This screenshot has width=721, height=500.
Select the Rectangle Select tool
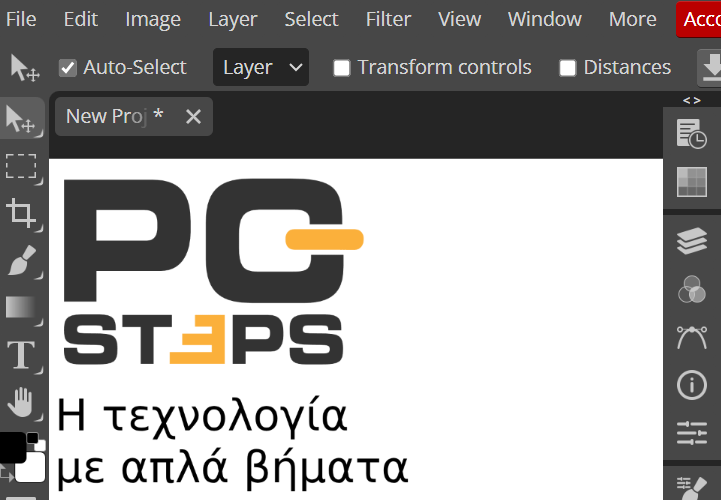[22, 166]
